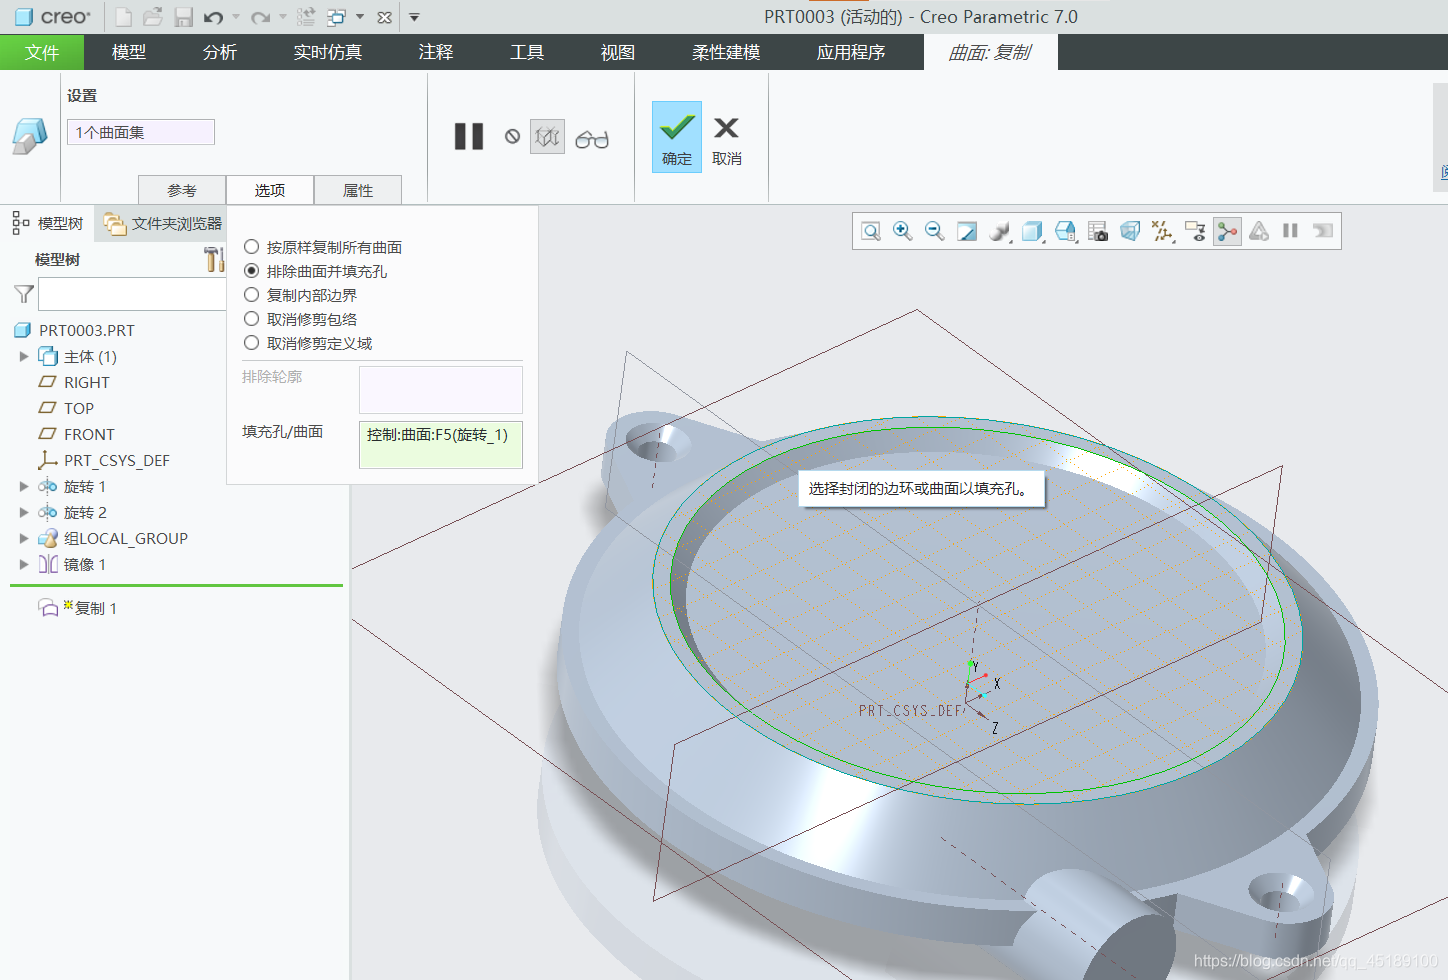Screen dimensions: 1448x980
Task: Switch to the 实时仿真 ribbon tab
Action: (x=328, y=52)
